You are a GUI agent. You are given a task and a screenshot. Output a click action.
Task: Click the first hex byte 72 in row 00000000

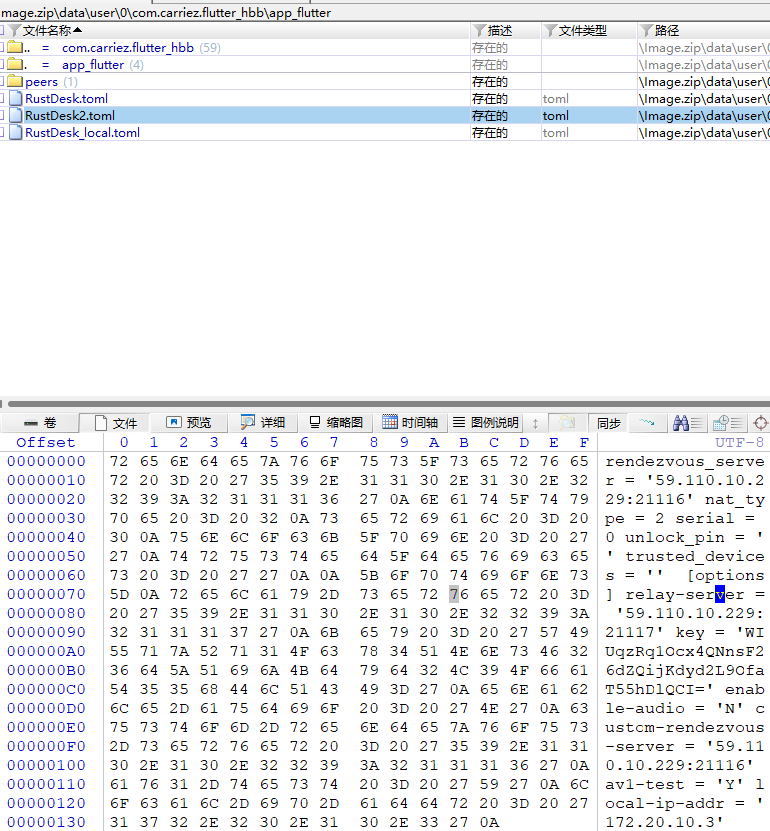click(119, 461)
